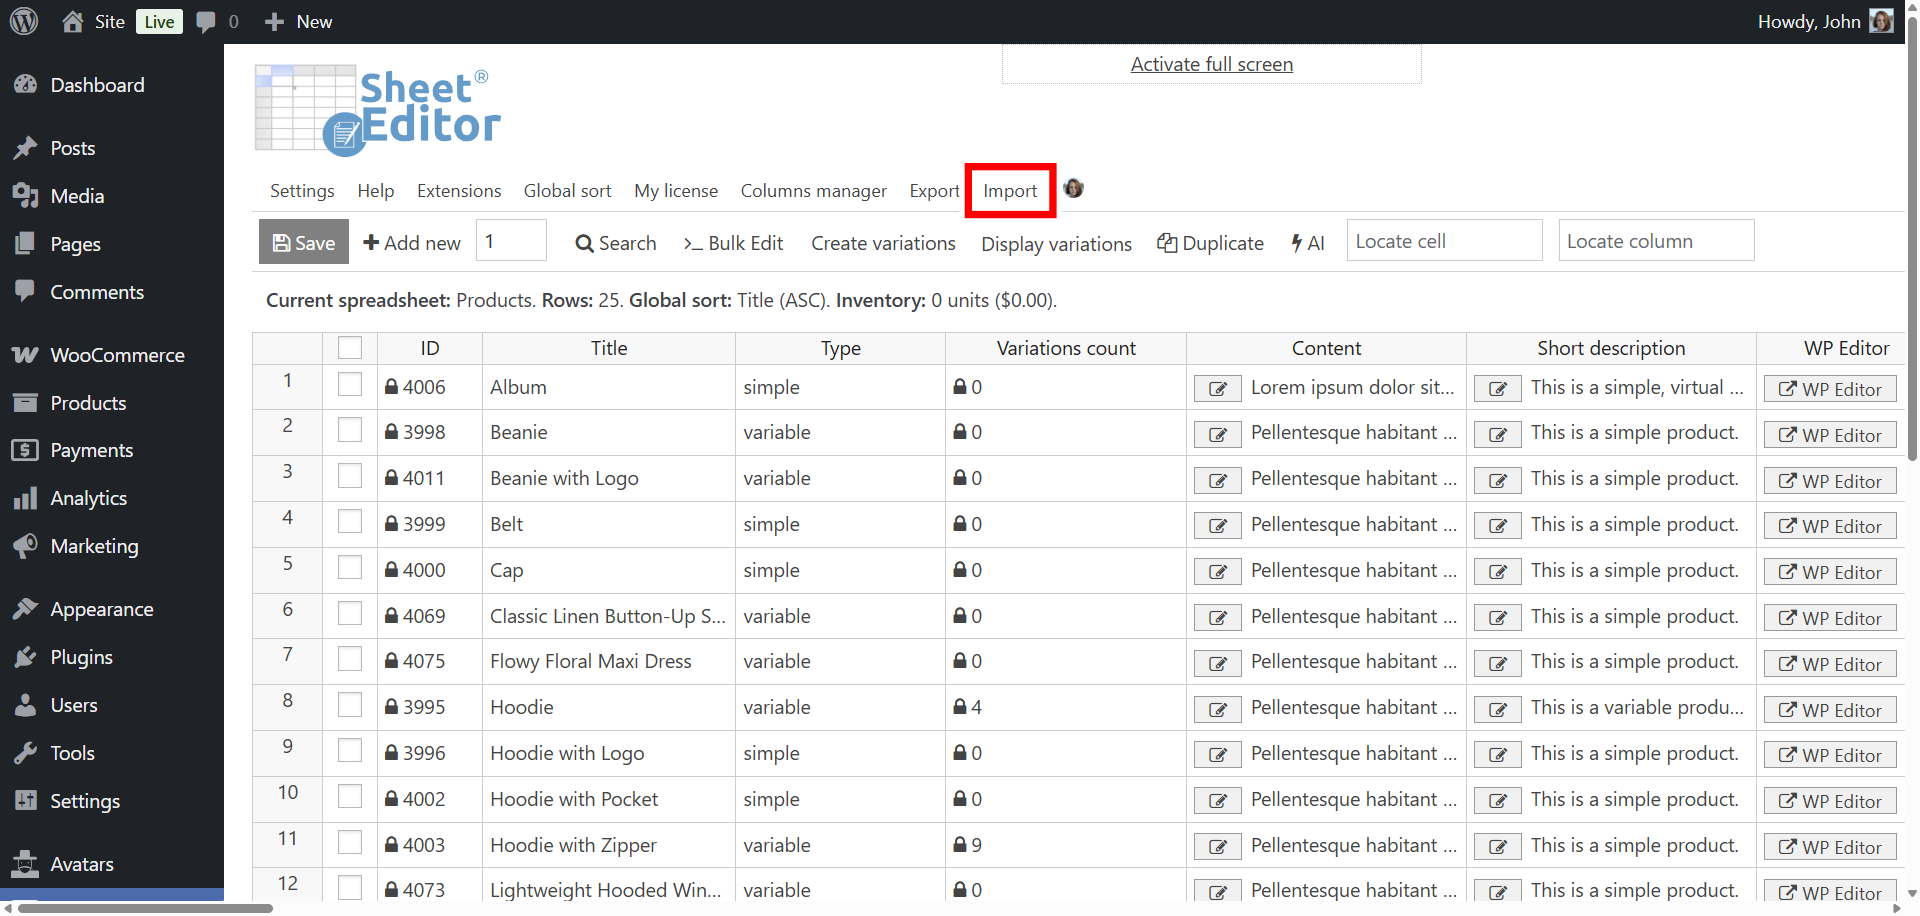Click the lock icon beside ID 4006
Screen dimensions: 1920x916
tap(392, 387)
